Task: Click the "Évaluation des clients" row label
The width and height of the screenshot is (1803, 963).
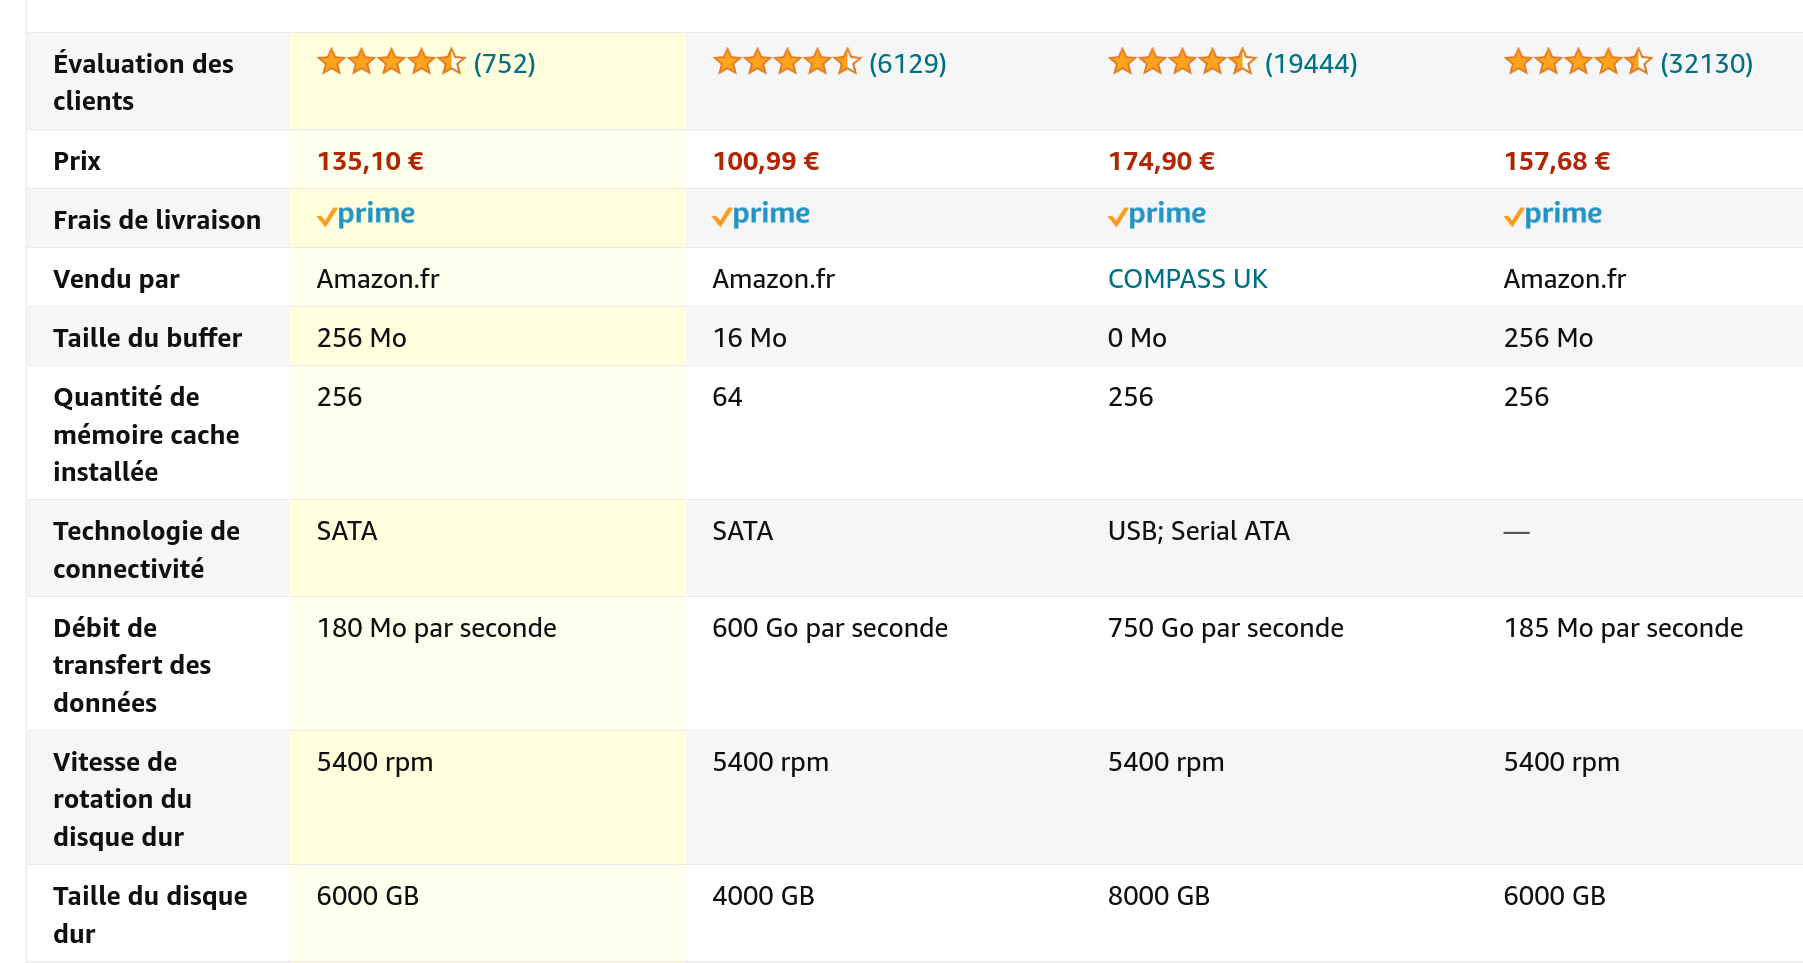Action: (143, 82)
